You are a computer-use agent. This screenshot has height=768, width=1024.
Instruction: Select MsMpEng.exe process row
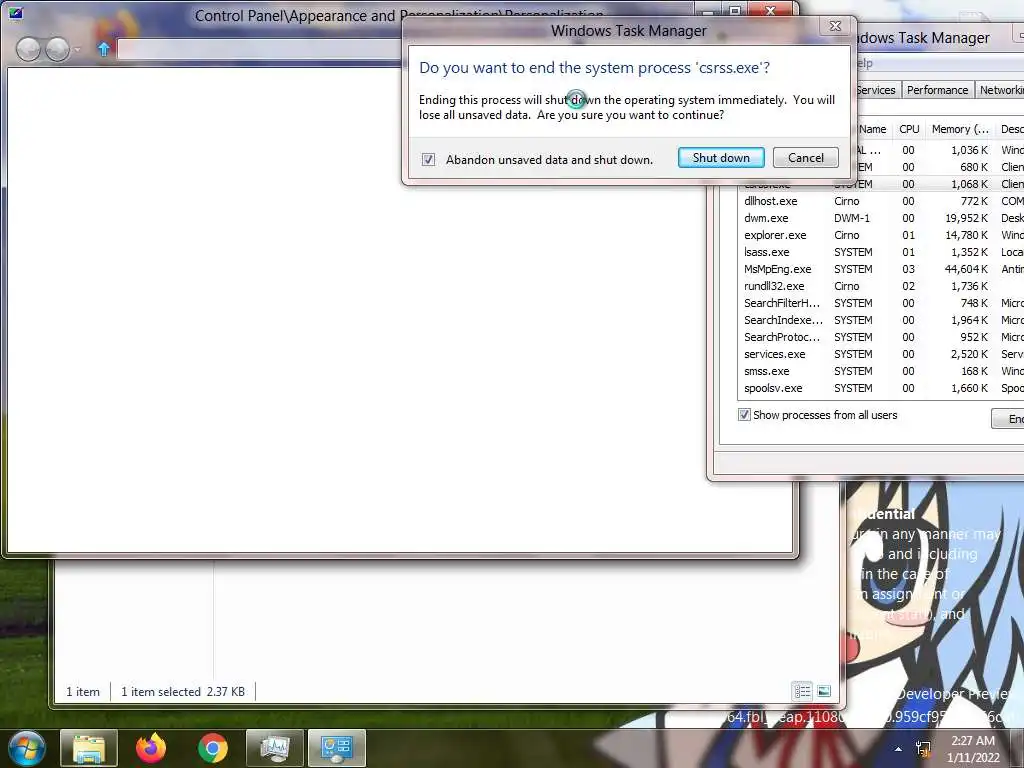point(880,269)
